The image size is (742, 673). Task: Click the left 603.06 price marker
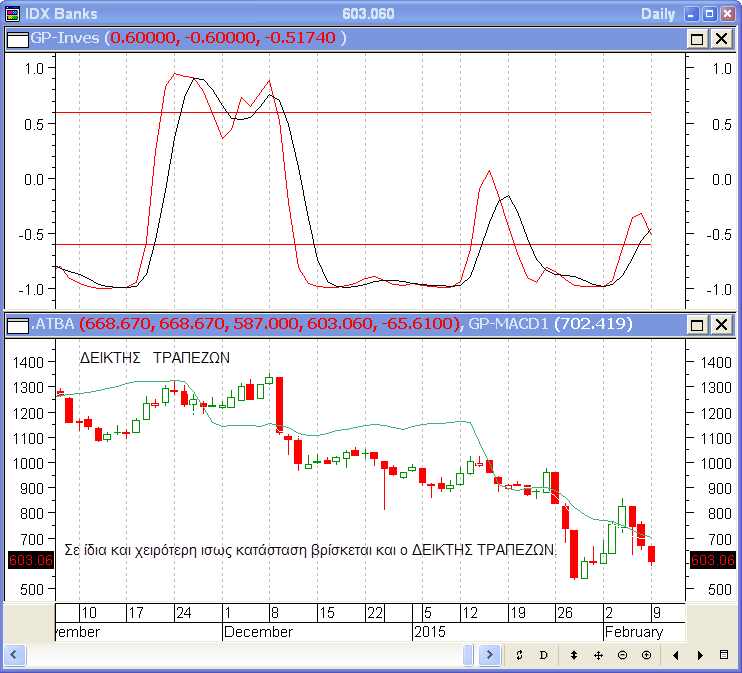click(31, 560)
